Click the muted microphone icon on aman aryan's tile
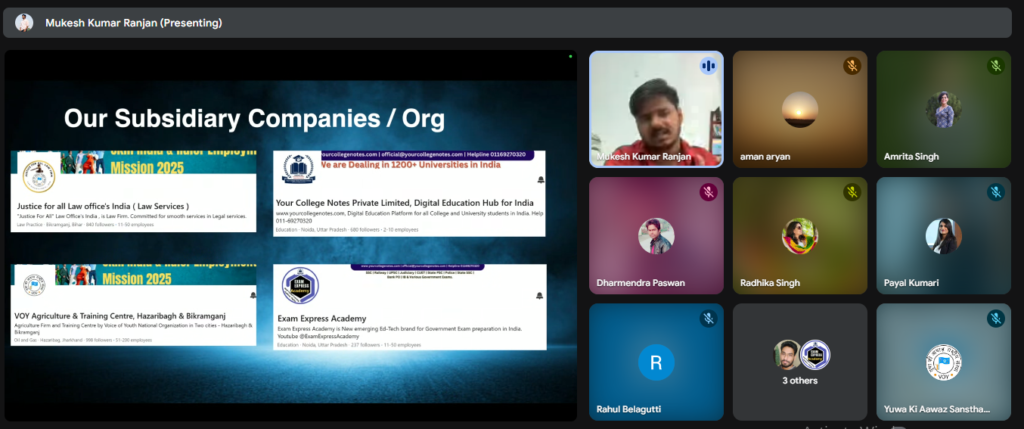This screenshot has height=429, width=1024. [x=852, y=66]
